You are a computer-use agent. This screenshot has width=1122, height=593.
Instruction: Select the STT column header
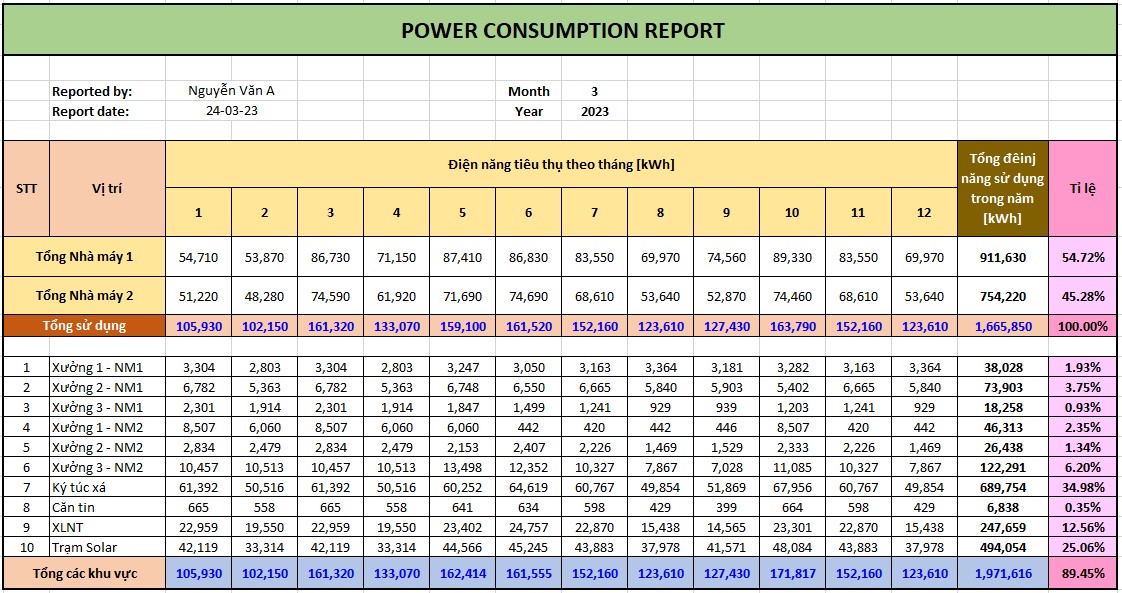(x=26, y=188)
